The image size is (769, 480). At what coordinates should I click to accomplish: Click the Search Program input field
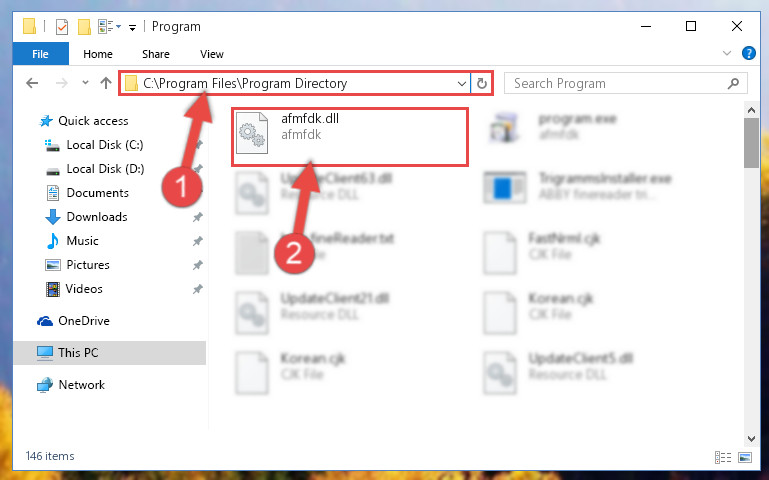point(618,83)
